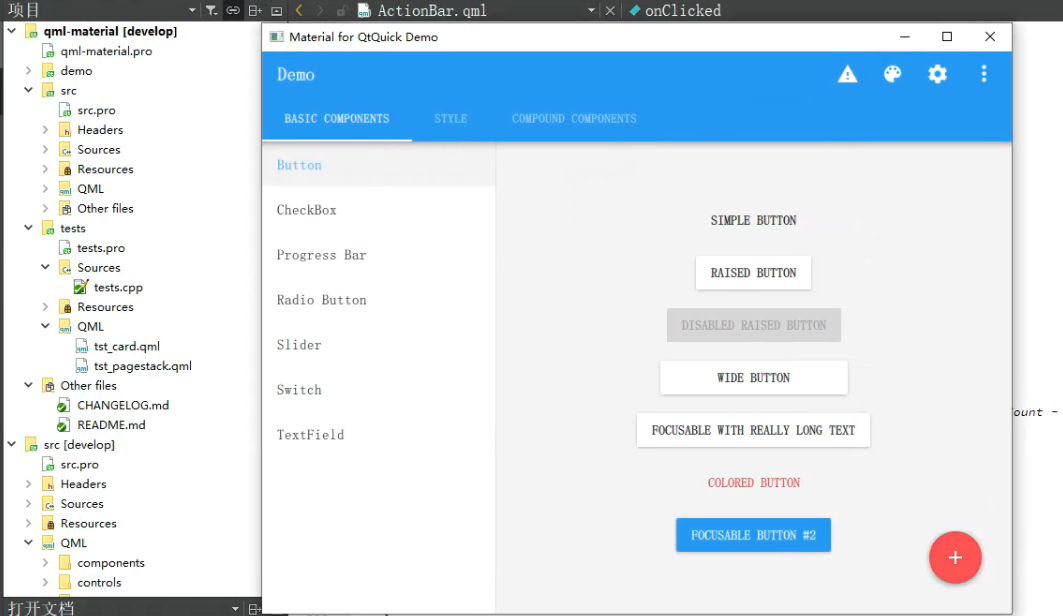
Task: Click the warning triangle icon in Demo toolbar
Action: point(848,73)
